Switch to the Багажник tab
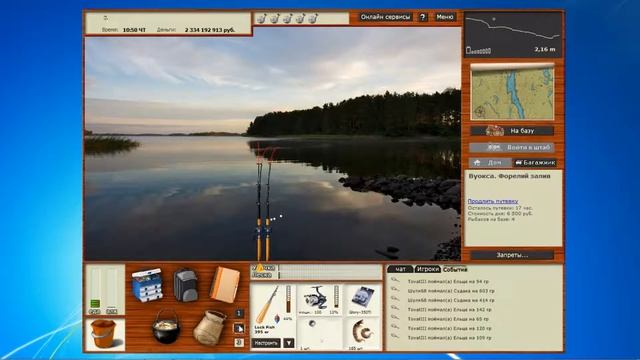The image size is (640, 360). [535, 162]
